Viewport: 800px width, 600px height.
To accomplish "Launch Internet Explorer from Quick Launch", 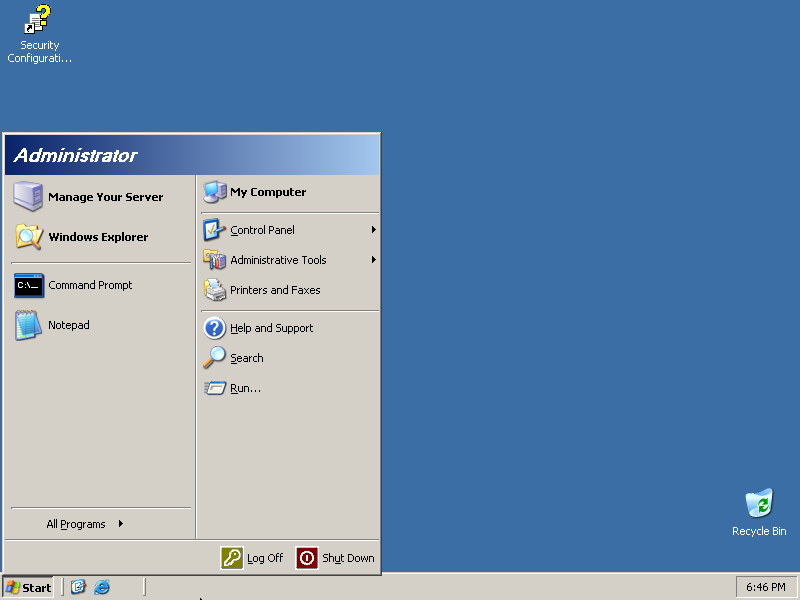I will (102, 587).
